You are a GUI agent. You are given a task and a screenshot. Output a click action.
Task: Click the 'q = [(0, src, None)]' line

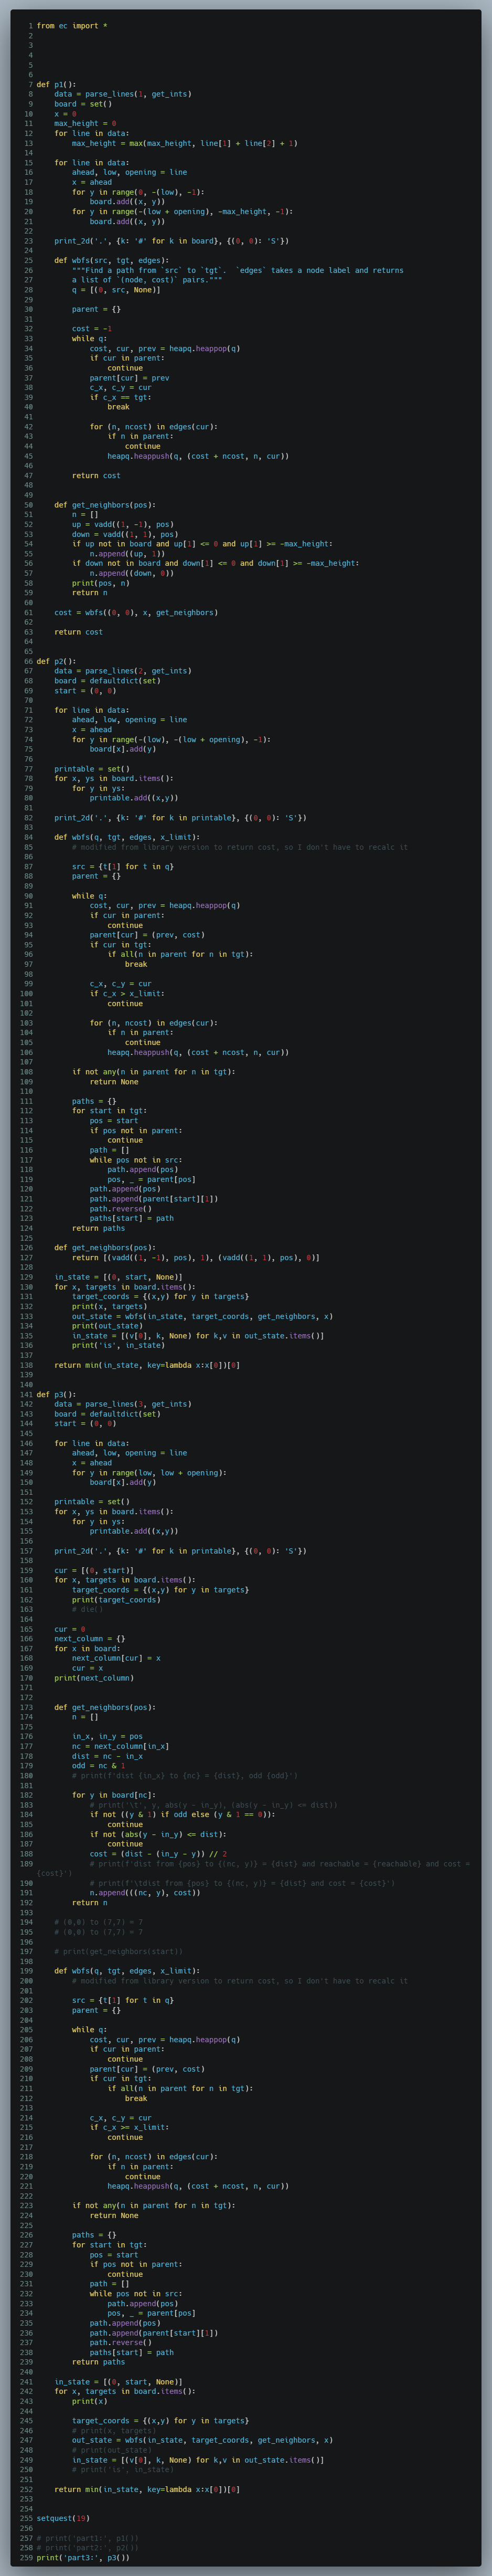pos(116,290)
